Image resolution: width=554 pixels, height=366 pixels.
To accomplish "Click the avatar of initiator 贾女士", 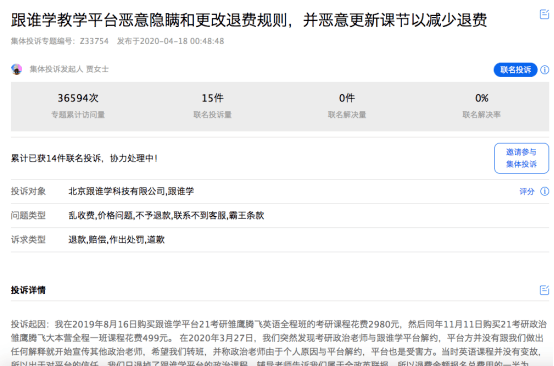I will click(x=16, y=69).
